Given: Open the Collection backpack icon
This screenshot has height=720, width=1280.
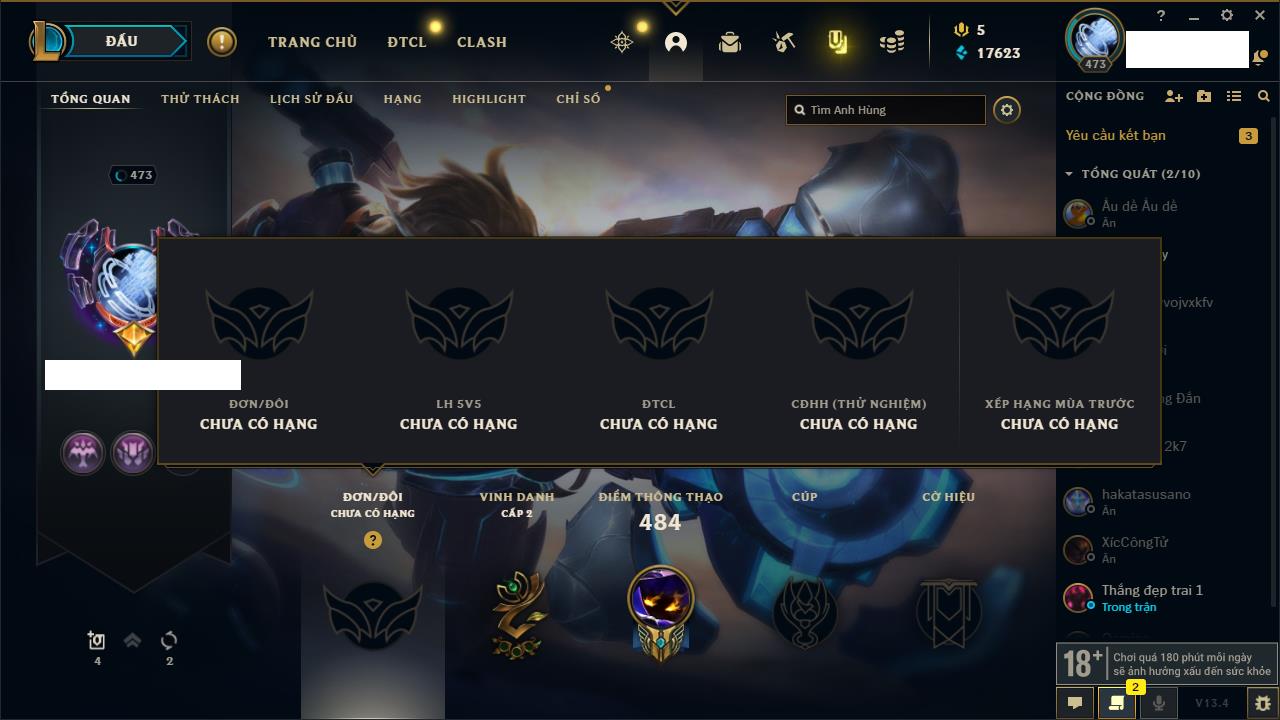Looking at the screenshot, I should coord(730,42).
